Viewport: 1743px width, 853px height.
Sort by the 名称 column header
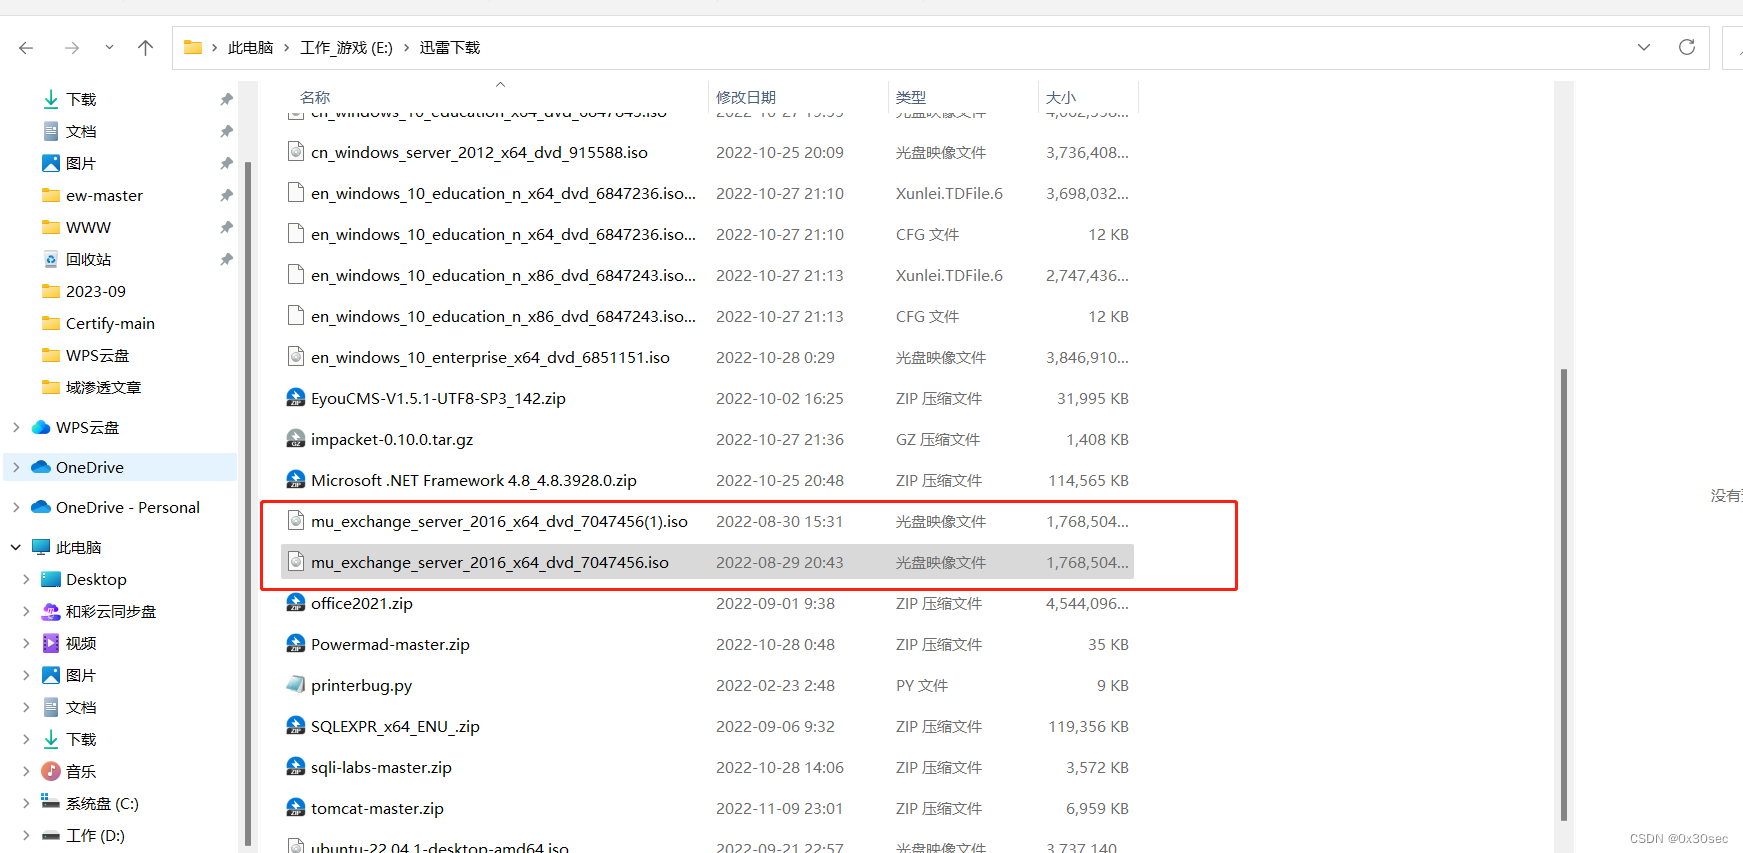click(x=315, y=97)
